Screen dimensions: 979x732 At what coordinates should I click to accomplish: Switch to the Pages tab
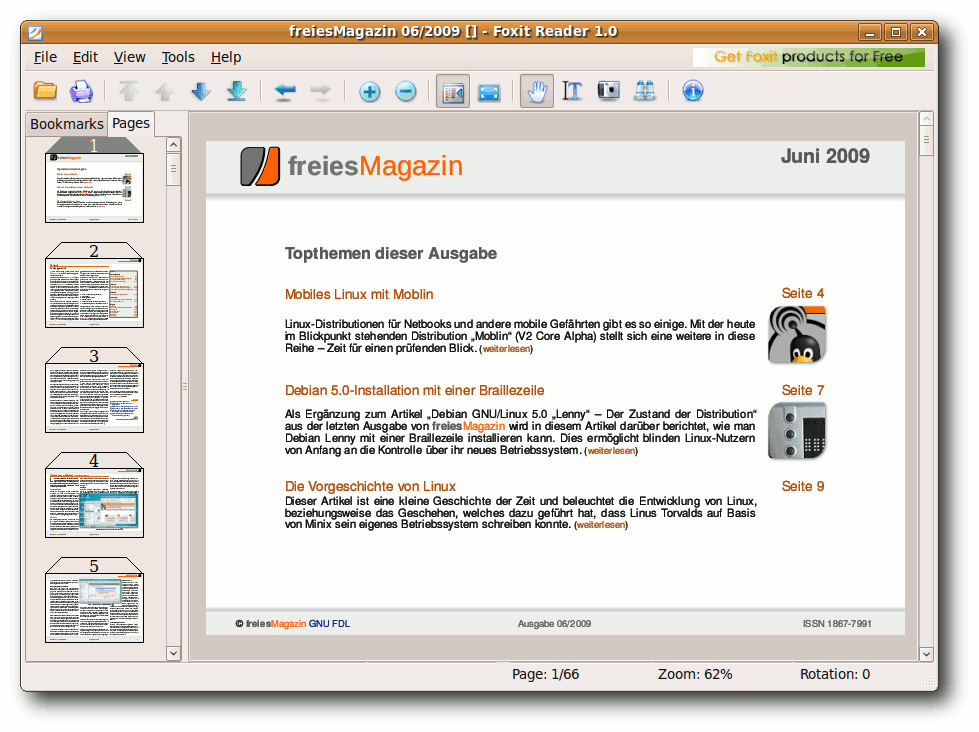(x=130, y=123)
